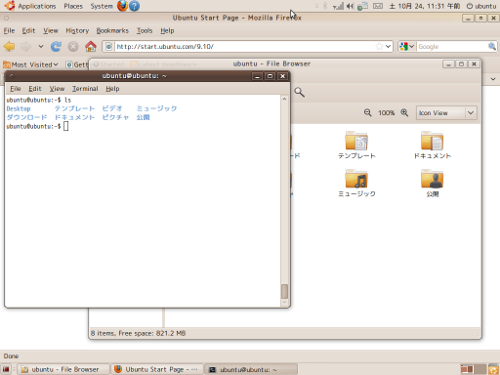Click the workspace switcher in bottom panel
The image size is (500, 375).
[x=473, y=369]
